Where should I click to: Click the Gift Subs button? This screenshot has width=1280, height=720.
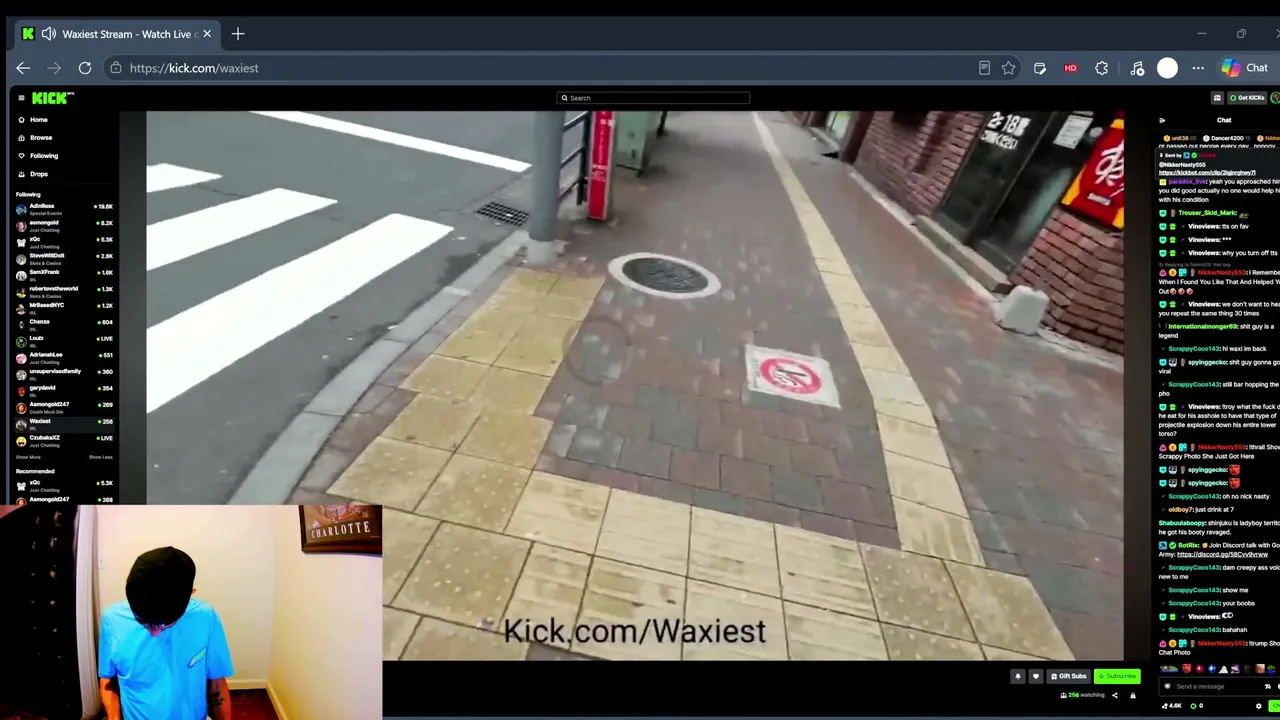tap(1068, 677)
